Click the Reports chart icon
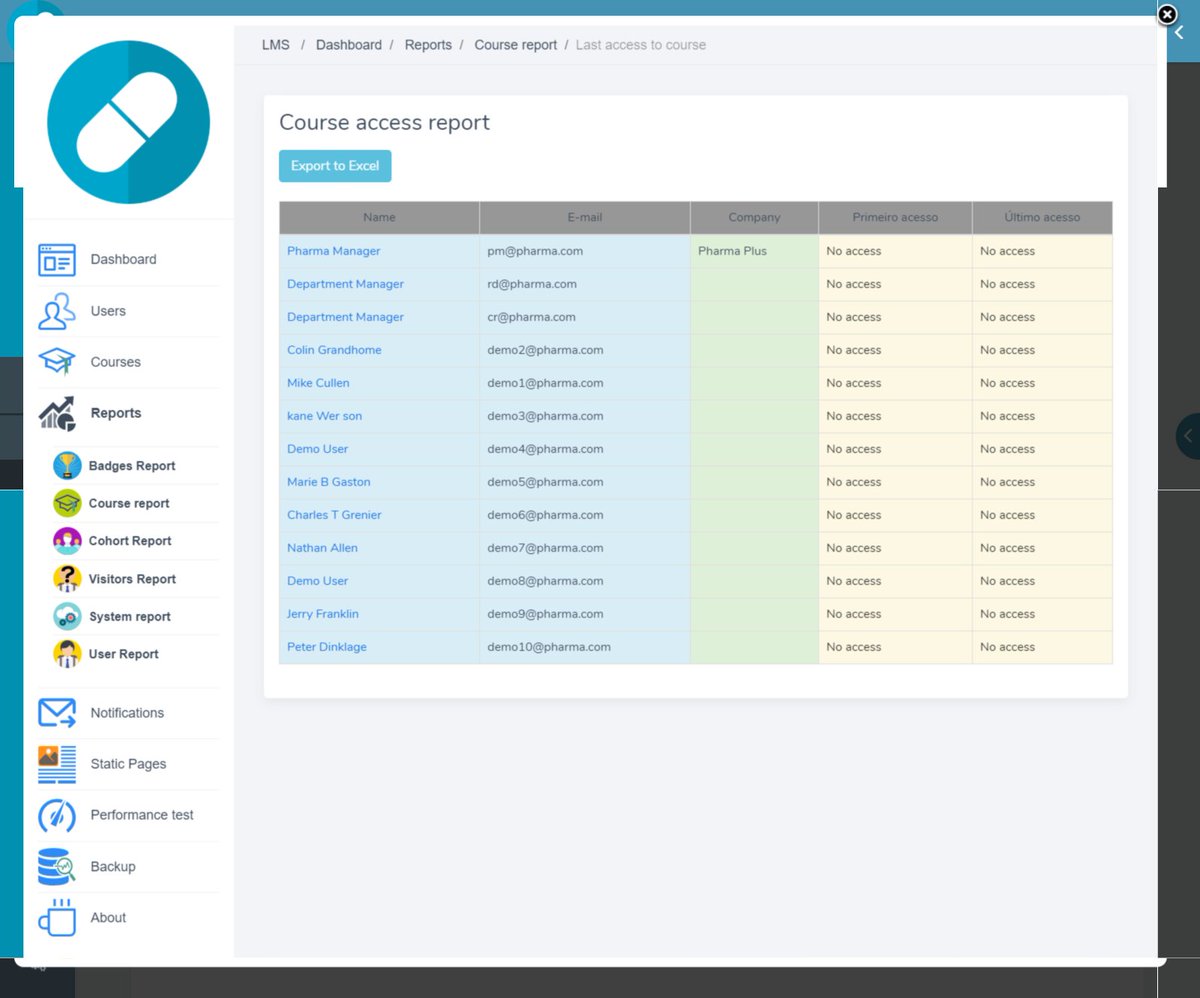This screenshot has width=1200, height=998. pyautogui.click(x=57, y=412)
